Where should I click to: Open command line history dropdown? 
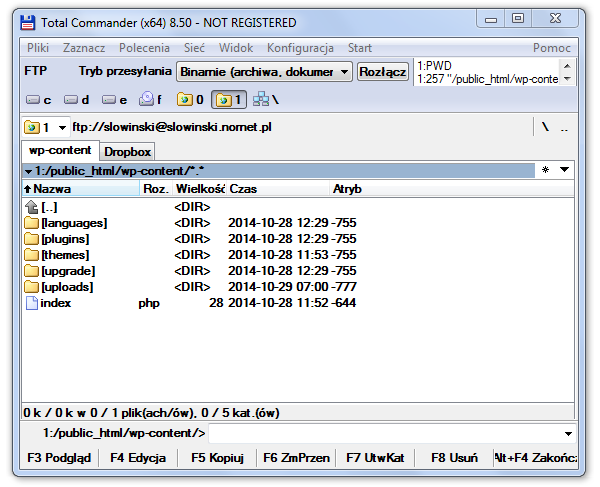[568, 433]
